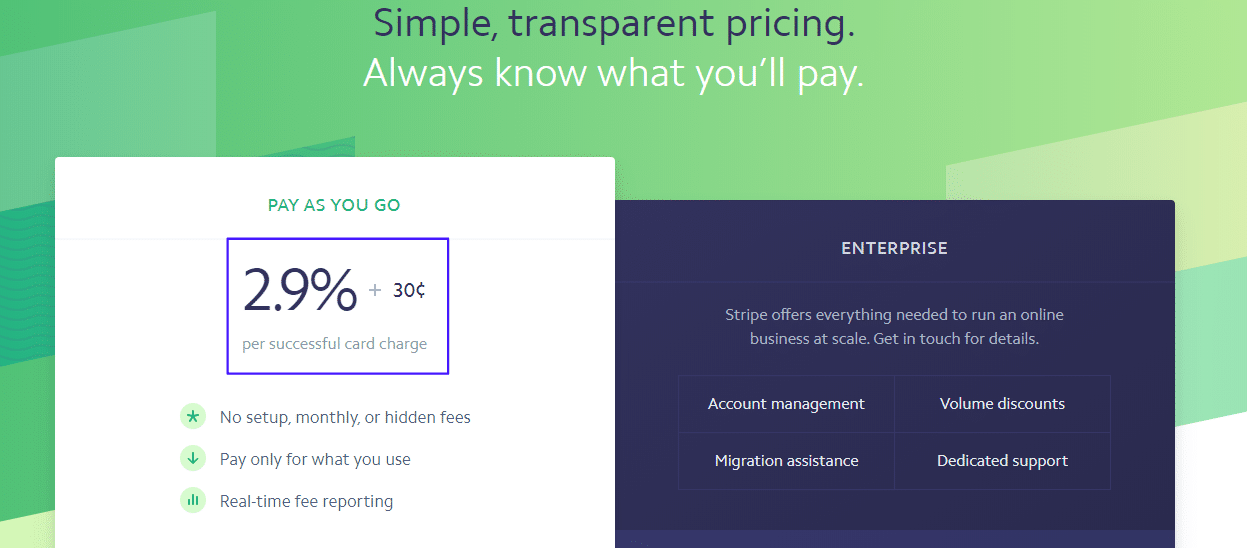This screenshot has width=1247, height=548.
Task: Click the "Pay only for what you use" text
Action: pos(315,459)
